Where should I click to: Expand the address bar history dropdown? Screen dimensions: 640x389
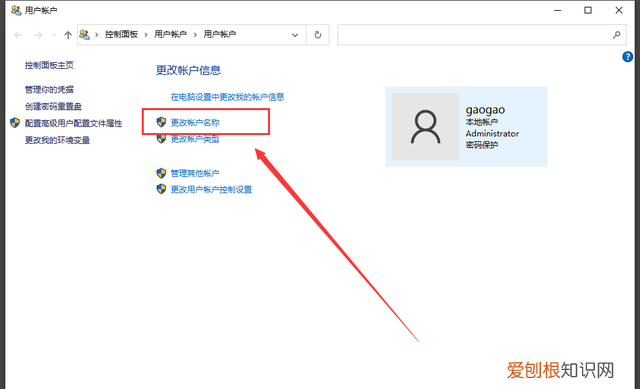[295, 35]
